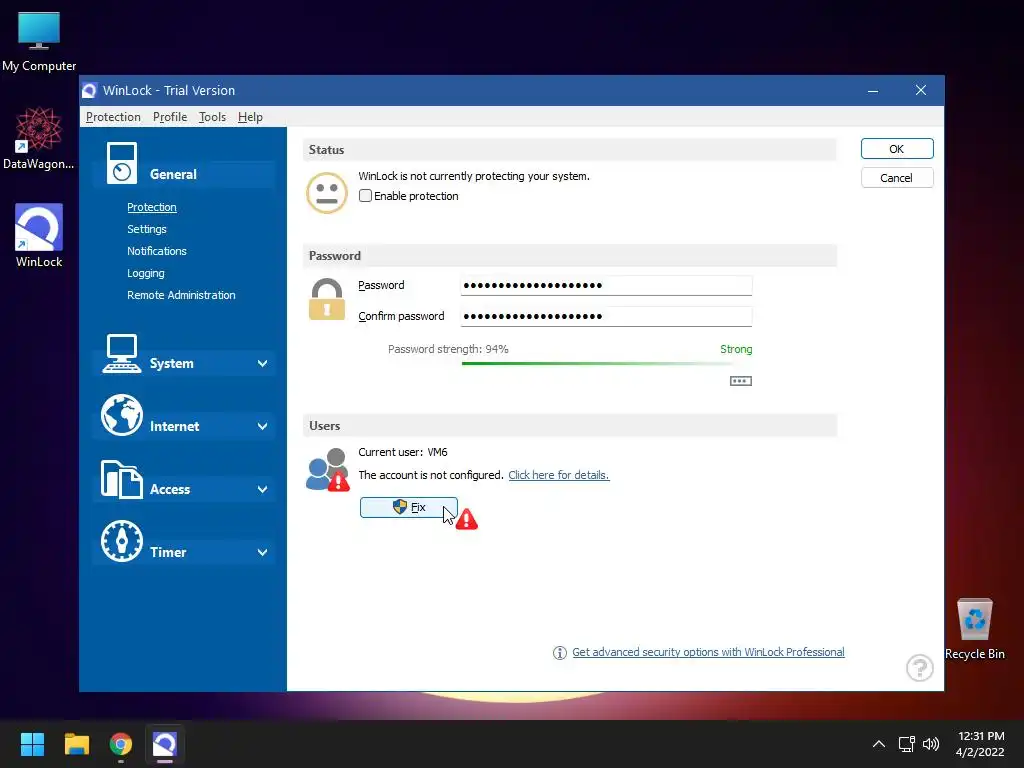
Task: Click the Internet globe icon
Action: click(121, 415)
